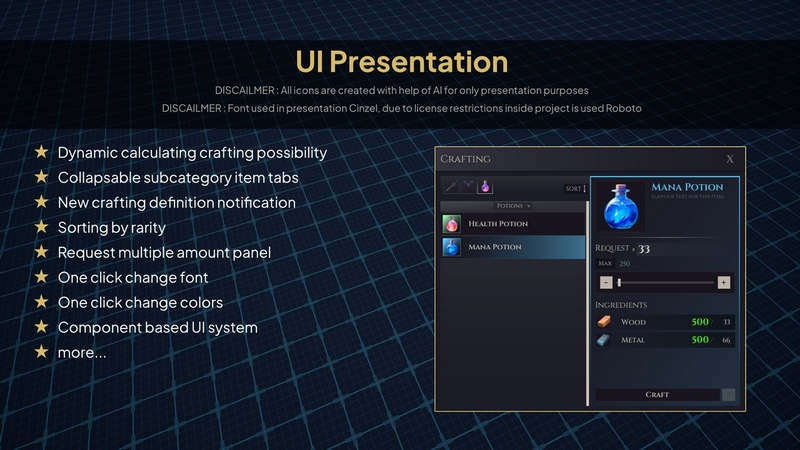Image resolution: width=800 pixels, height=450 pixels.
Task: Click the MAX amount button
Action: (x=605, y=264)
